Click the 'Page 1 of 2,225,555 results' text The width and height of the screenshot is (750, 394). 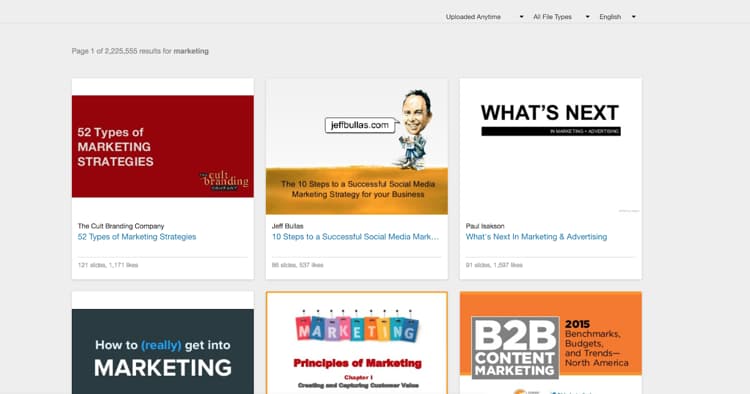pyautogui.click(x=140, y=51)
